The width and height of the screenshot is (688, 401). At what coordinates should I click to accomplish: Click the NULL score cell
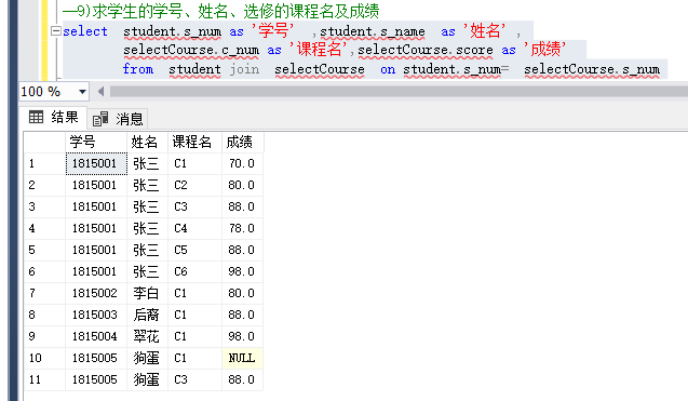tap(243, 358)
